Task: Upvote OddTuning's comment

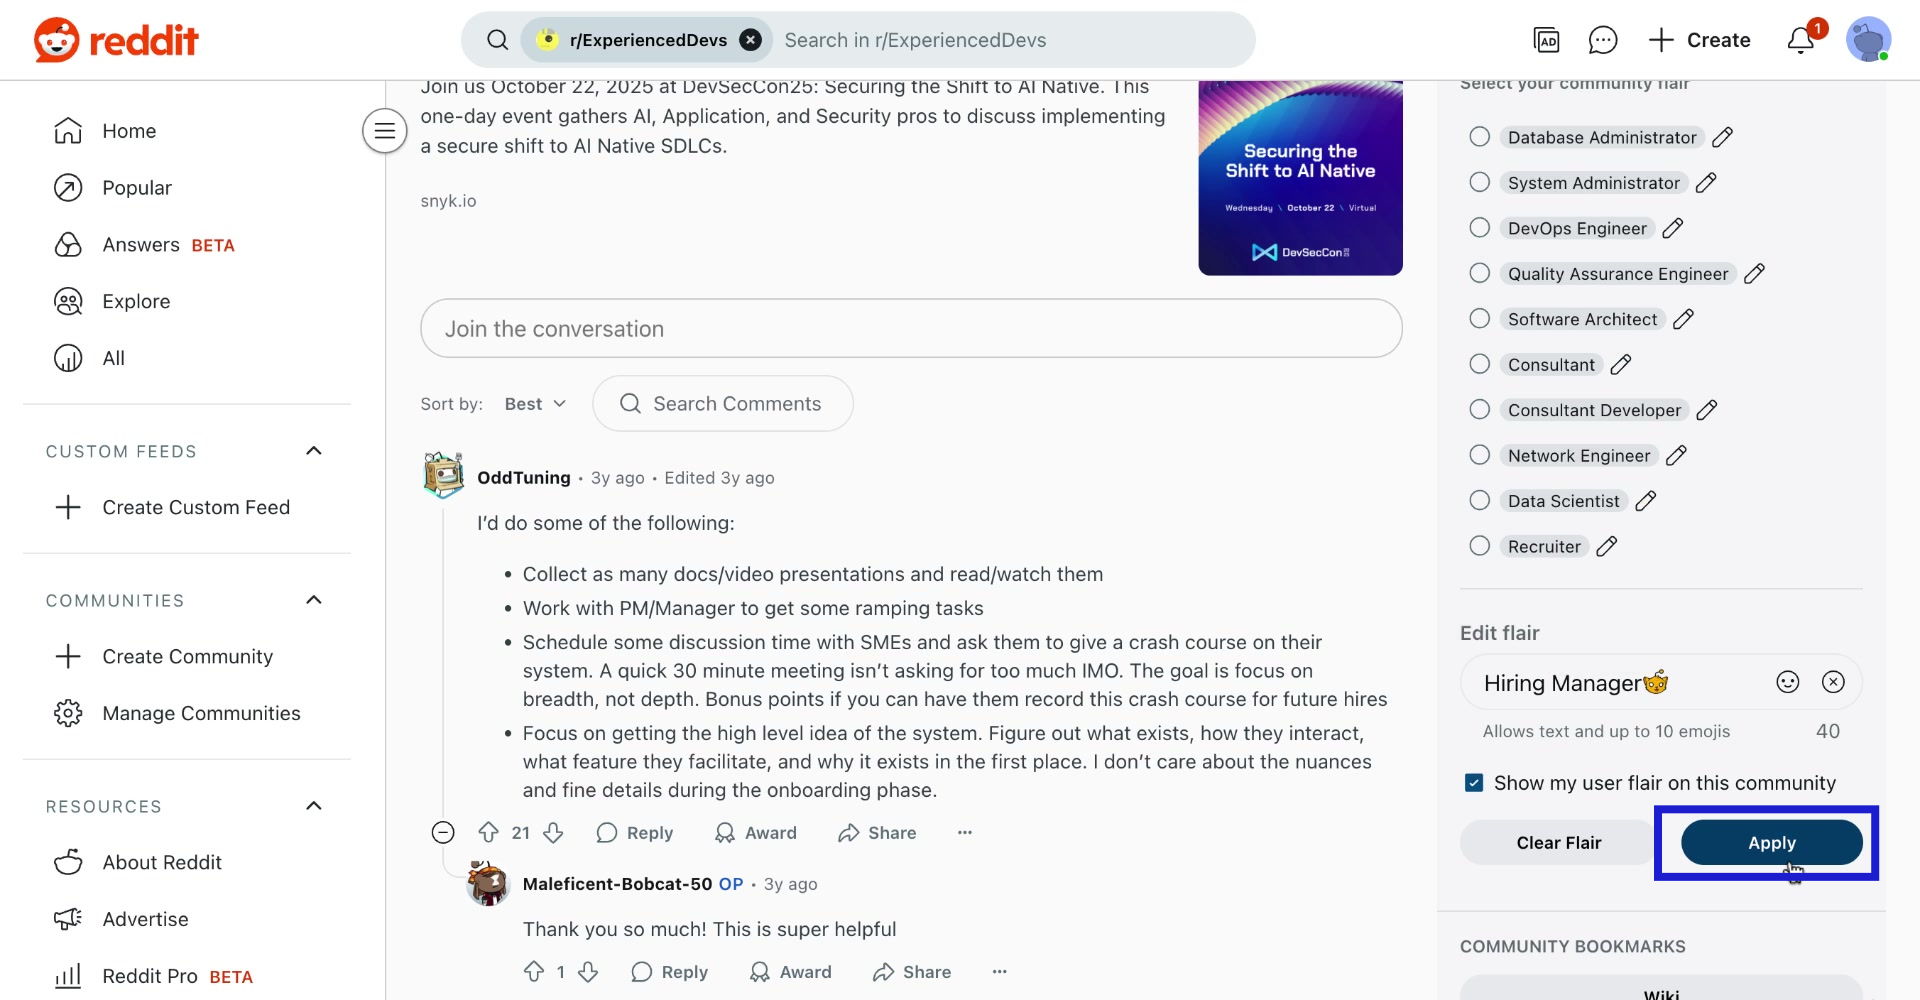Action: 486,832
